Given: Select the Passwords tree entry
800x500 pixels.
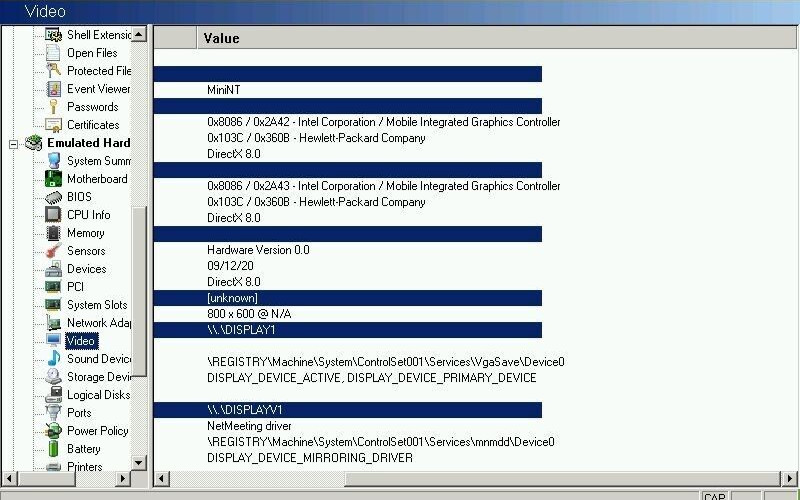Looking at the screenshot, I should (92, 107).
